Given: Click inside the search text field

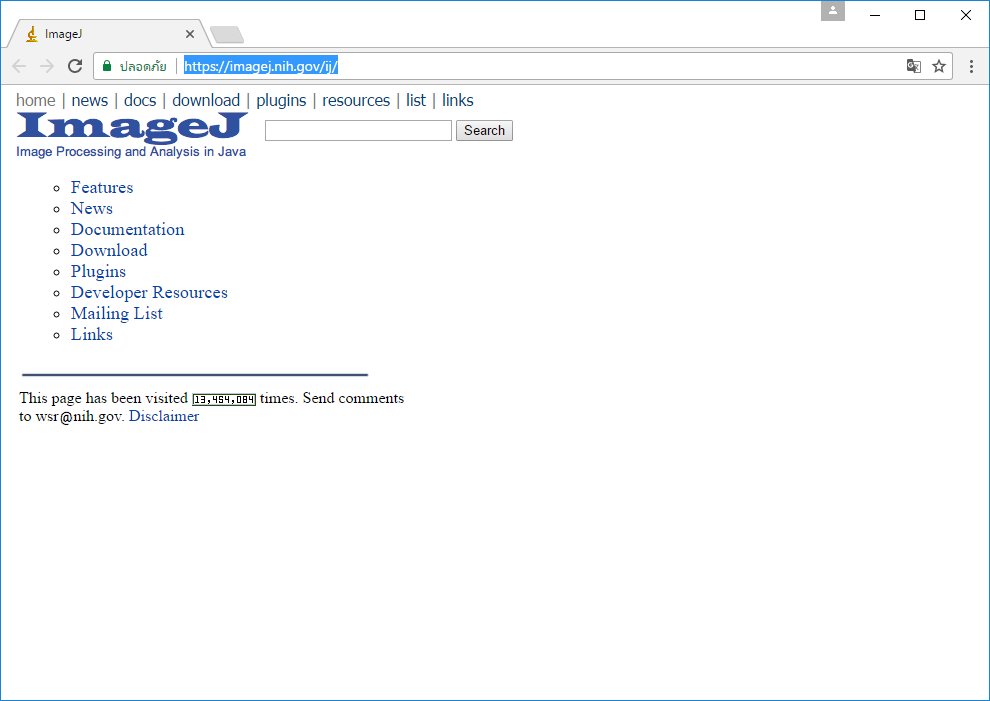Looking at the screenshot, I should point(357,130).
